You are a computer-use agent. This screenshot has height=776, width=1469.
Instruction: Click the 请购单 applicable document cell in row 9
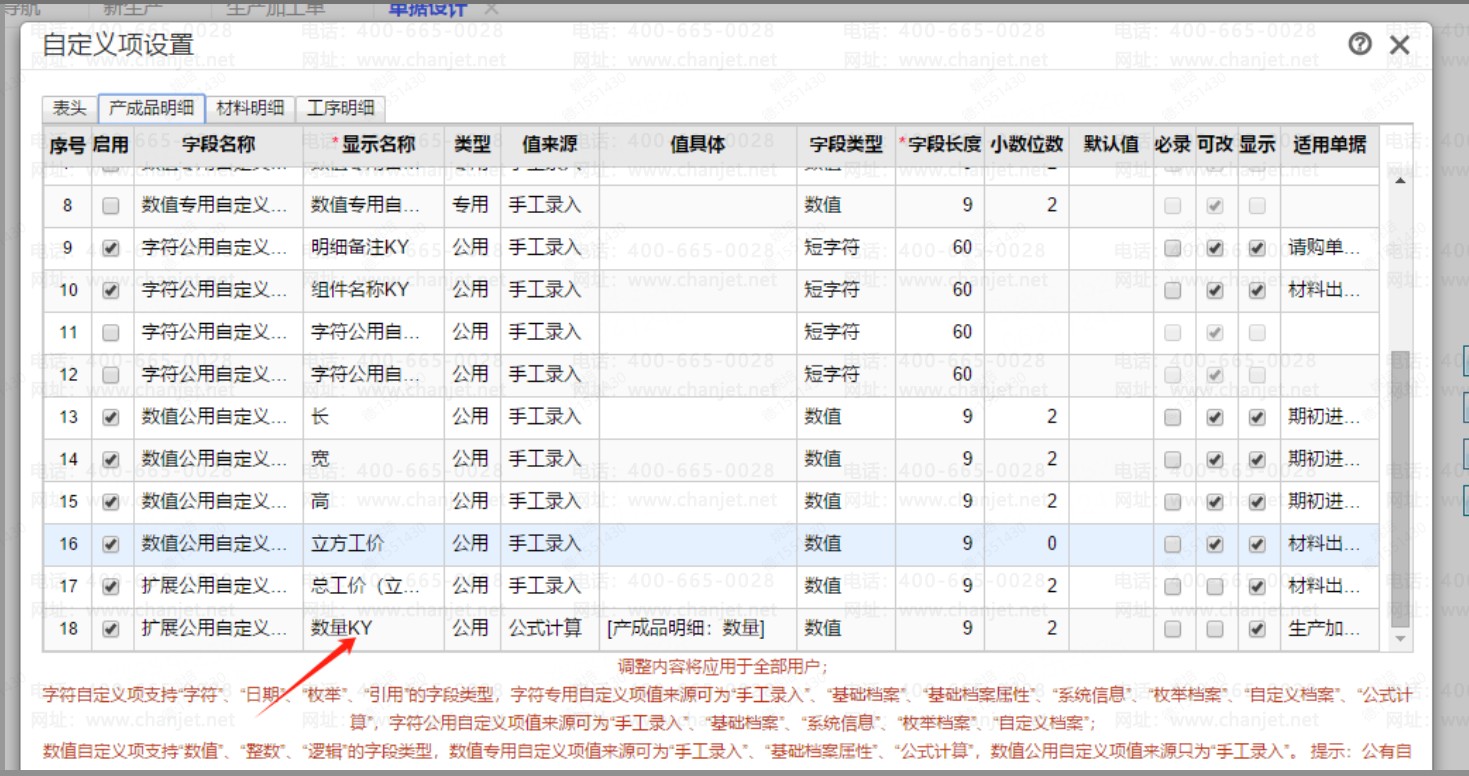[1329, 247]
